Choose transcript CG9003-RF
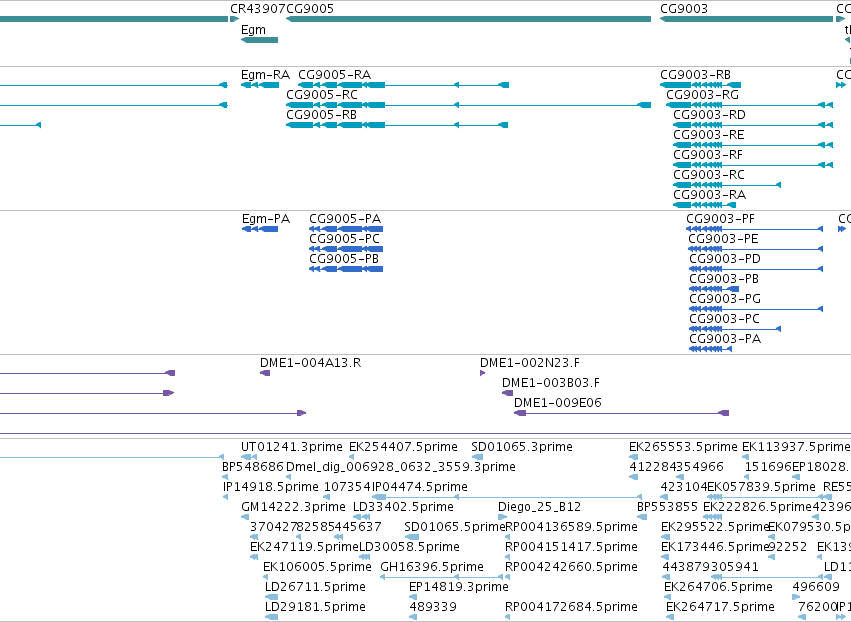 pos(708,155)
